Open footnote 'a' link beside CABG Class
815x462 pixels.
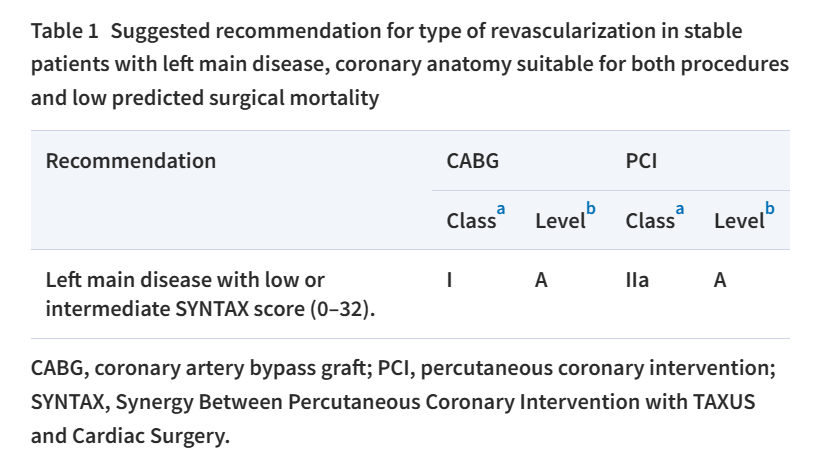[501, 209]
